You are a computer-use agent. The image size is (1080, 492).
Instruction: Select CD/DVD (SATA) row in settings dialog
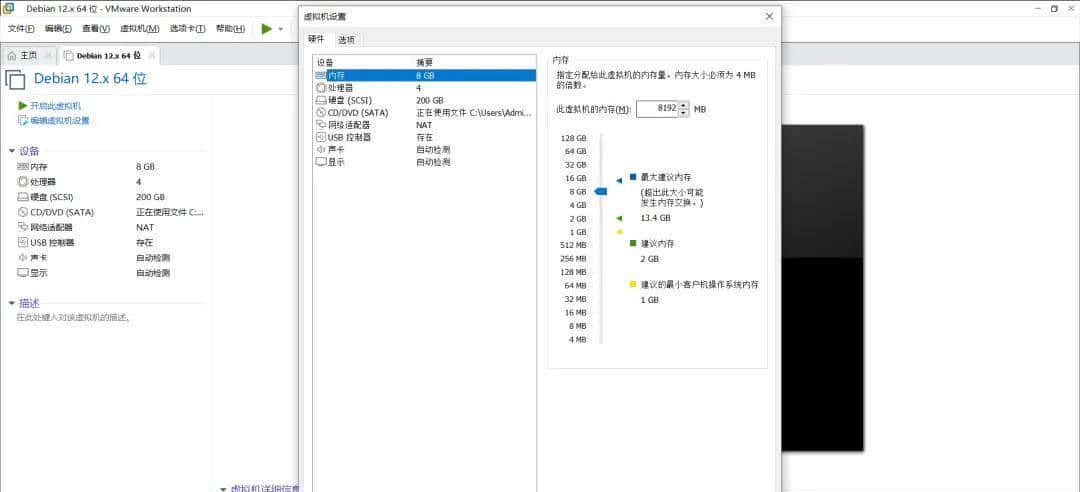point(424,113)
